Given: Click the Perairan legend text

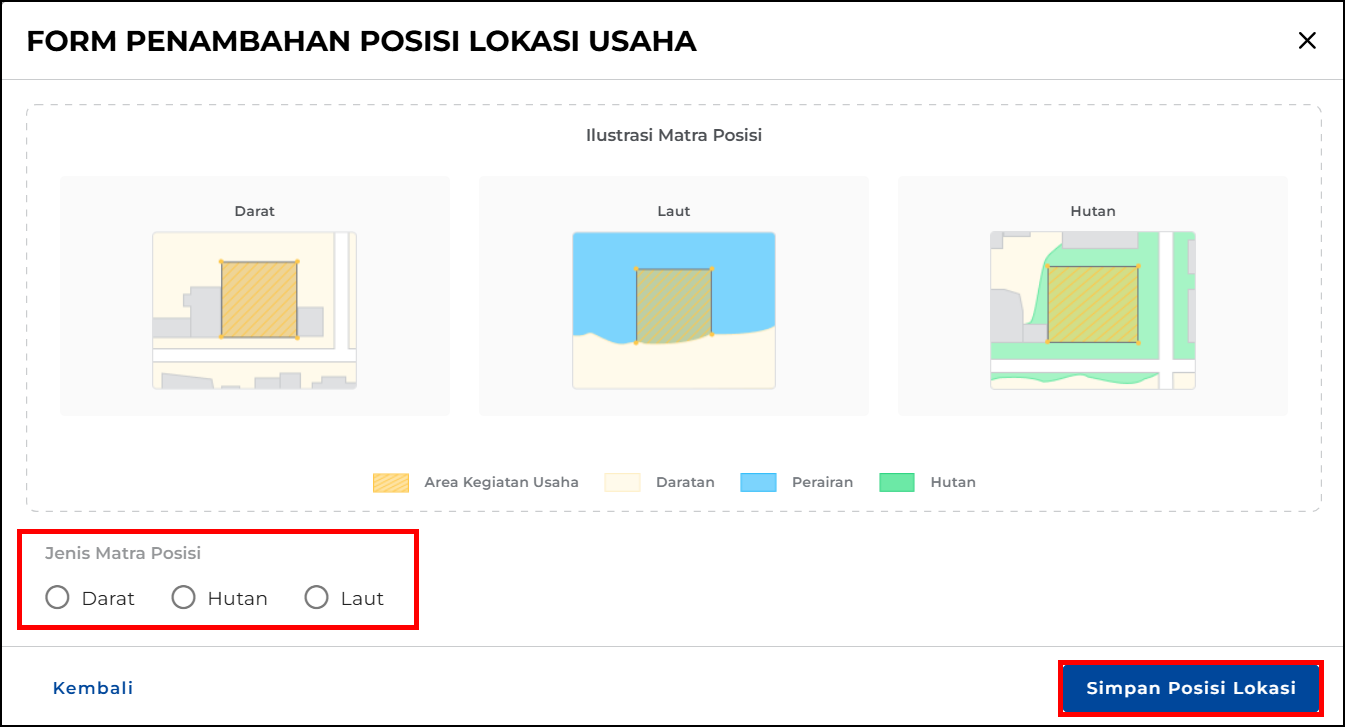Looking at the screenshot, I should tap(822, 482).
